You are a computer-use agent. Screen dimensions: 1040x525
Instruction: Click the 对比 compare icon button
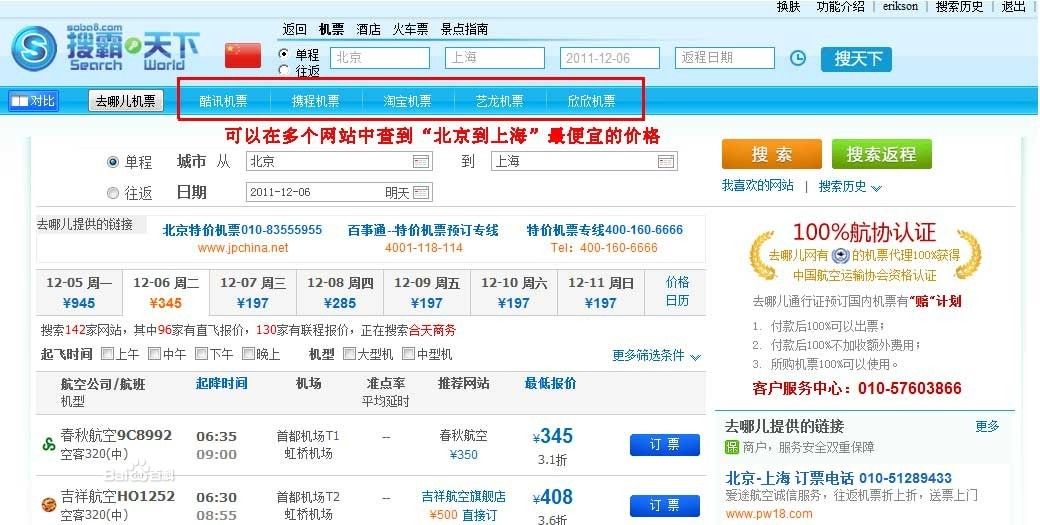[33, 101]
